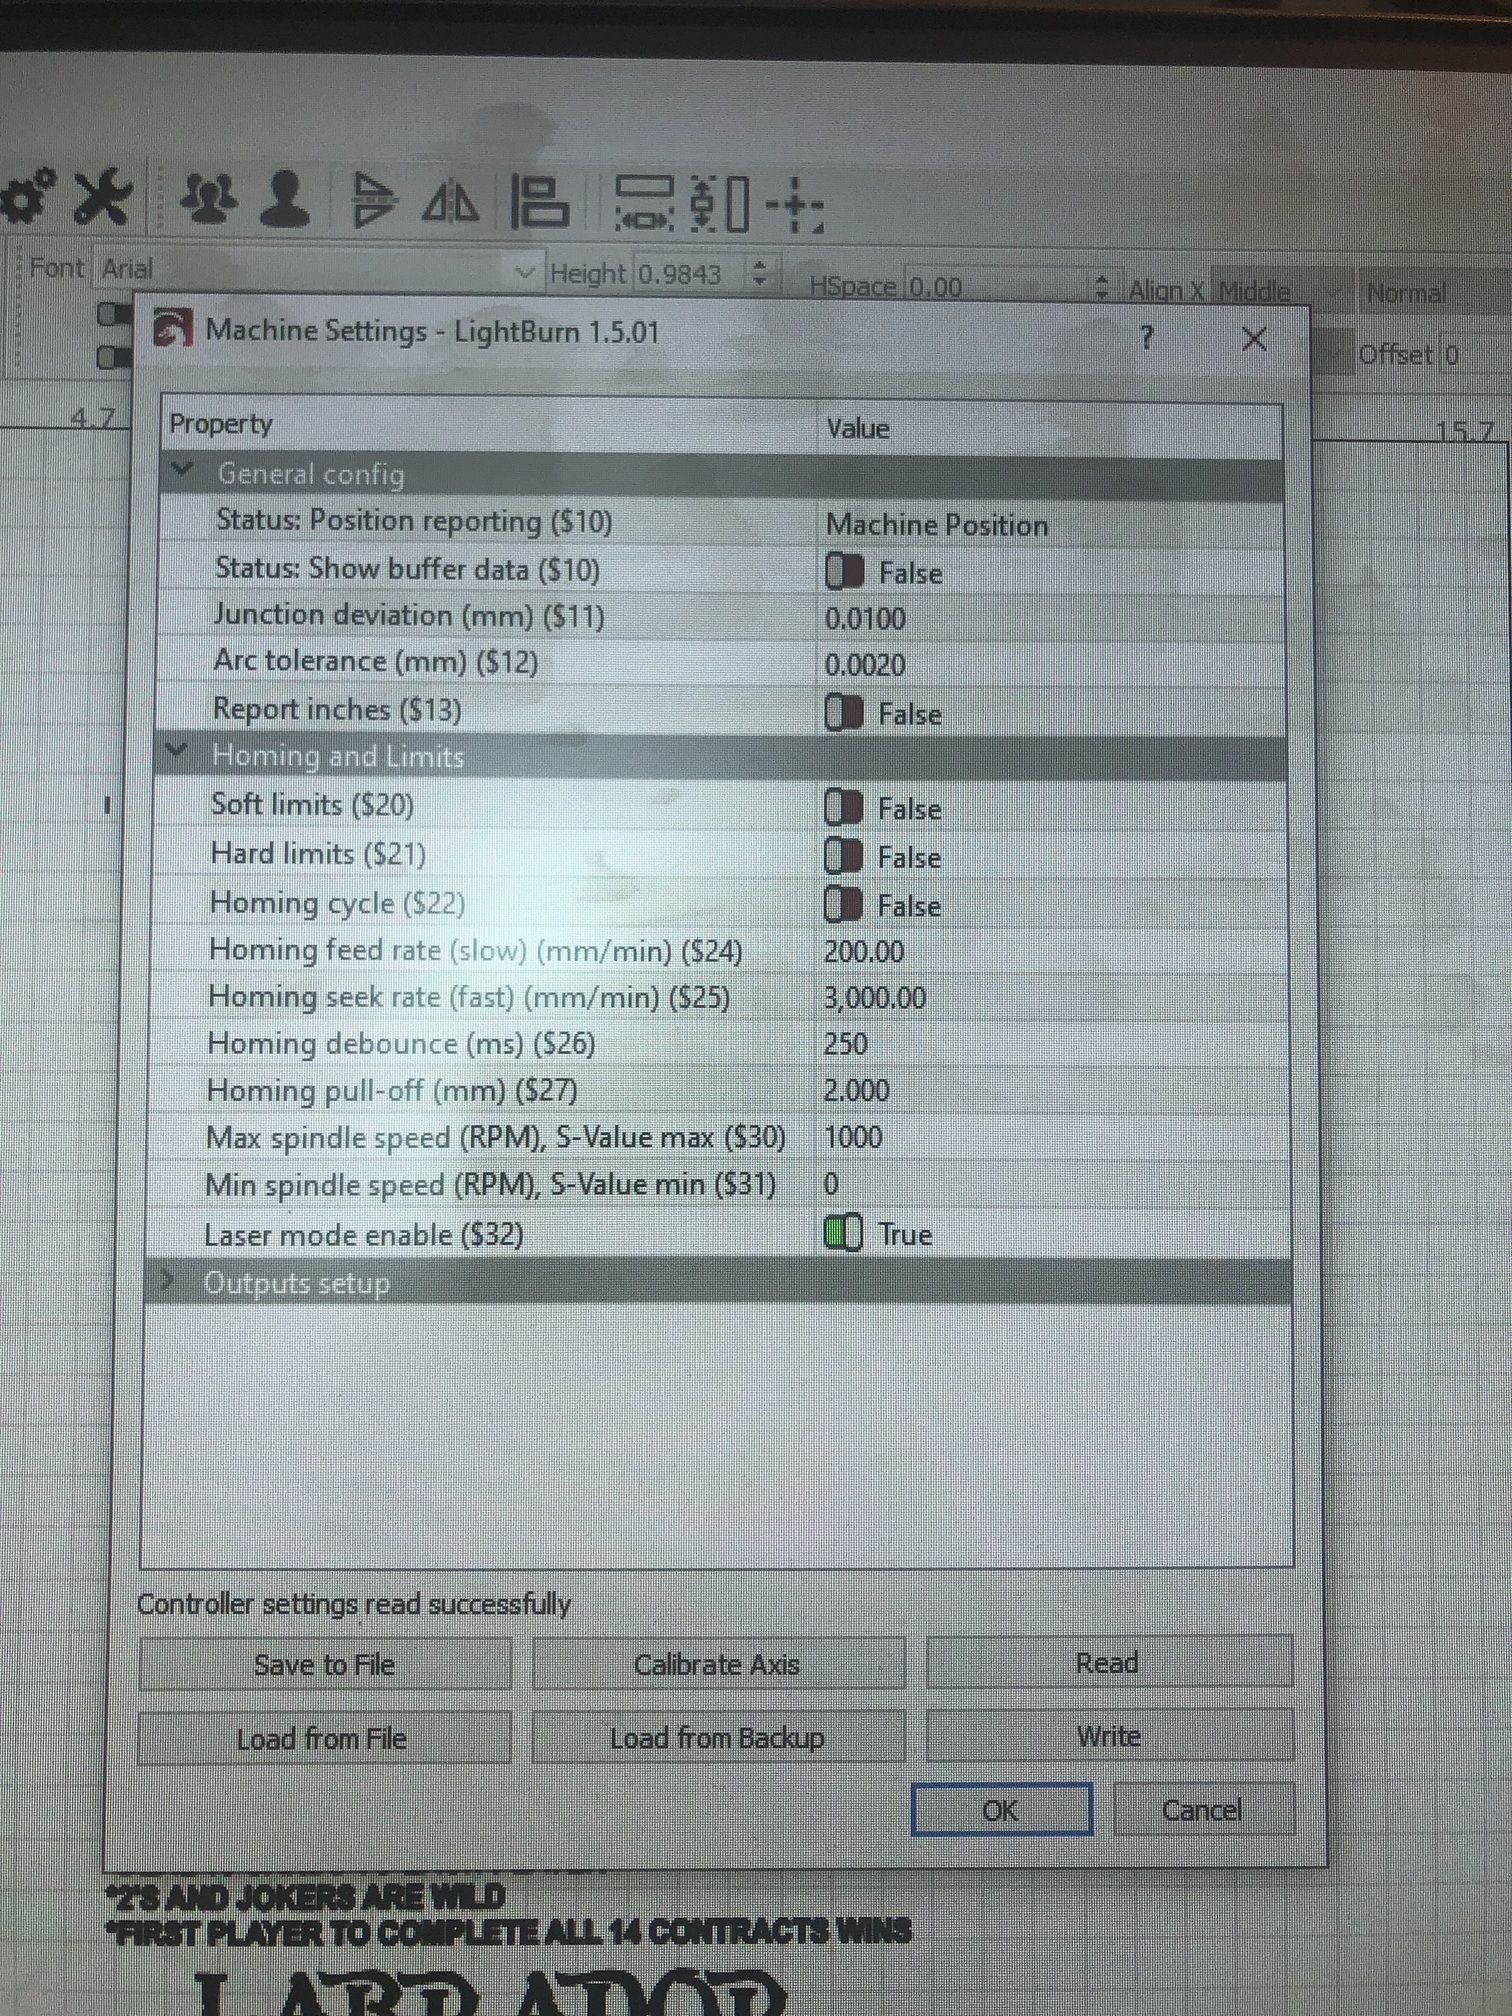Adjust the Height spinner arrows
Image resolution: width=1512 pixels, height=2016 pixels.
[760, 273]
